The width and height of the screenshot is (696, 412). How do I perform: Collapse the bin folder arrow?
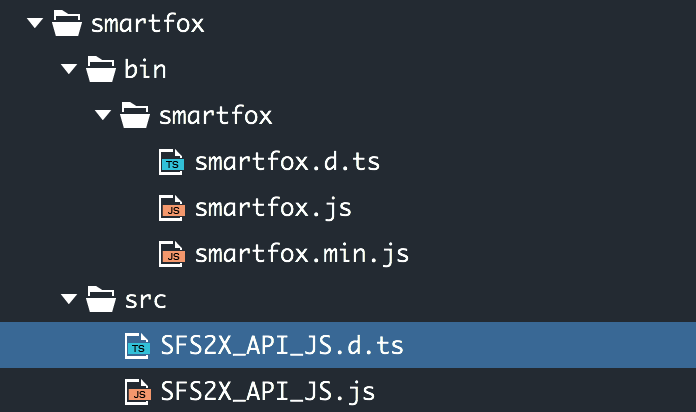(69, 69)
